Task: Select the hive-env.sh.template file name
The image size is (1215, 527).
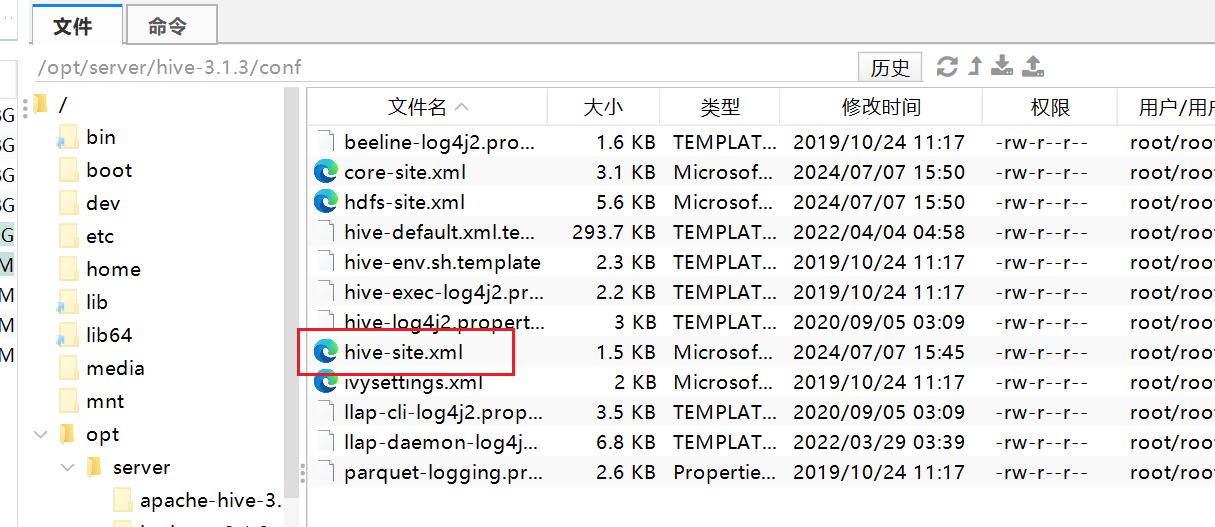Action: [x=442, y=262]
